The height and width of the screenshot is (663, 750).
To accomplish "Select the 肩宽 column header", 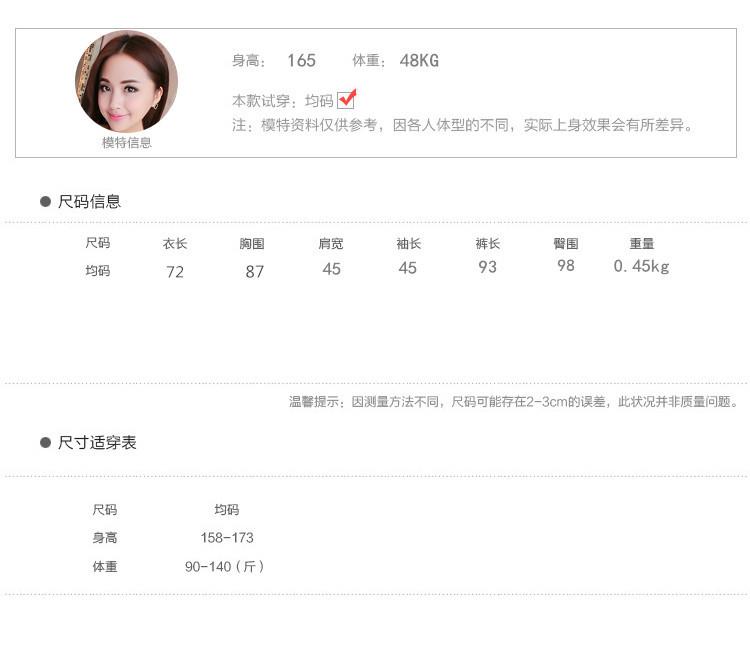I will click(331, 243).
